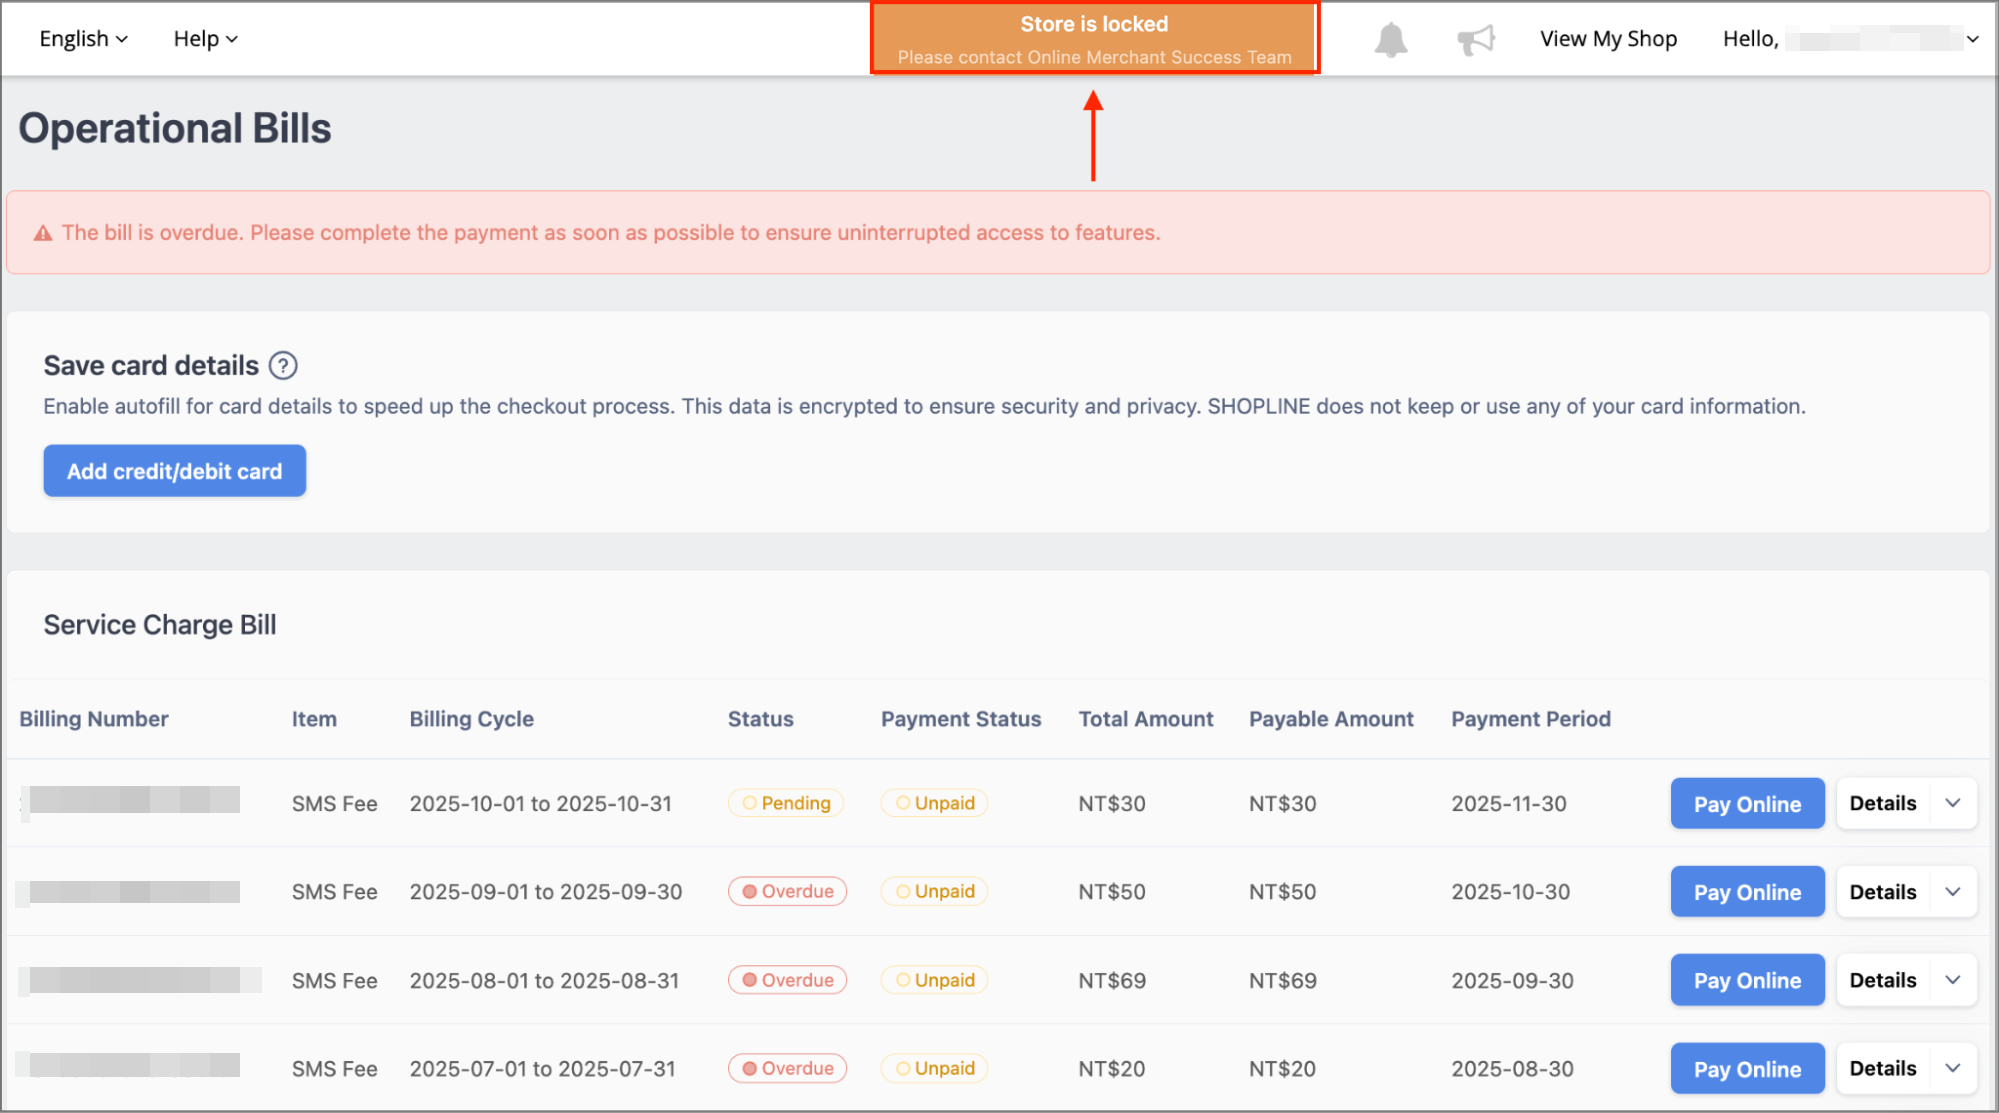The height and width of the screenshot is (1113, 1999).
Task: Click warning triangle icon in overdue alert
Action: tap(43, 233)
